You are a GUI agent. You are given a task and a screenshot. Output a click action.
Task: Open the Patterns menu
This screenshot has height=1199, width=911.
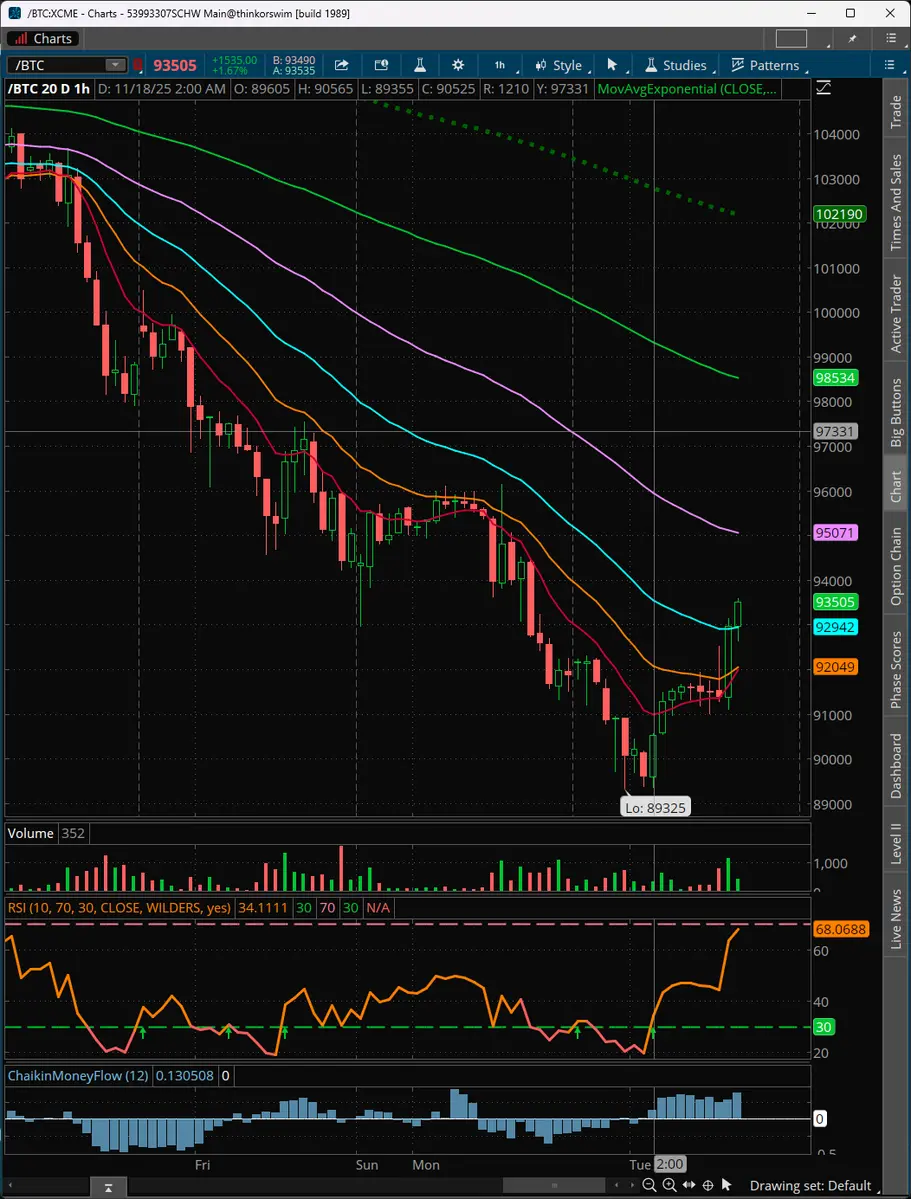click(766, 66)
